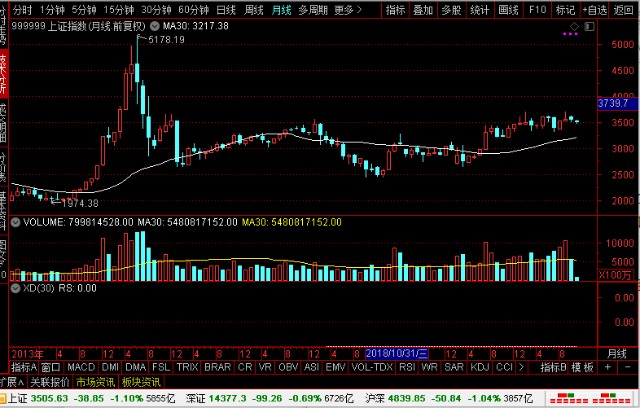Screen dimensions: 640x408
Task: Click the 返回 back button
Action: point(624,10)
